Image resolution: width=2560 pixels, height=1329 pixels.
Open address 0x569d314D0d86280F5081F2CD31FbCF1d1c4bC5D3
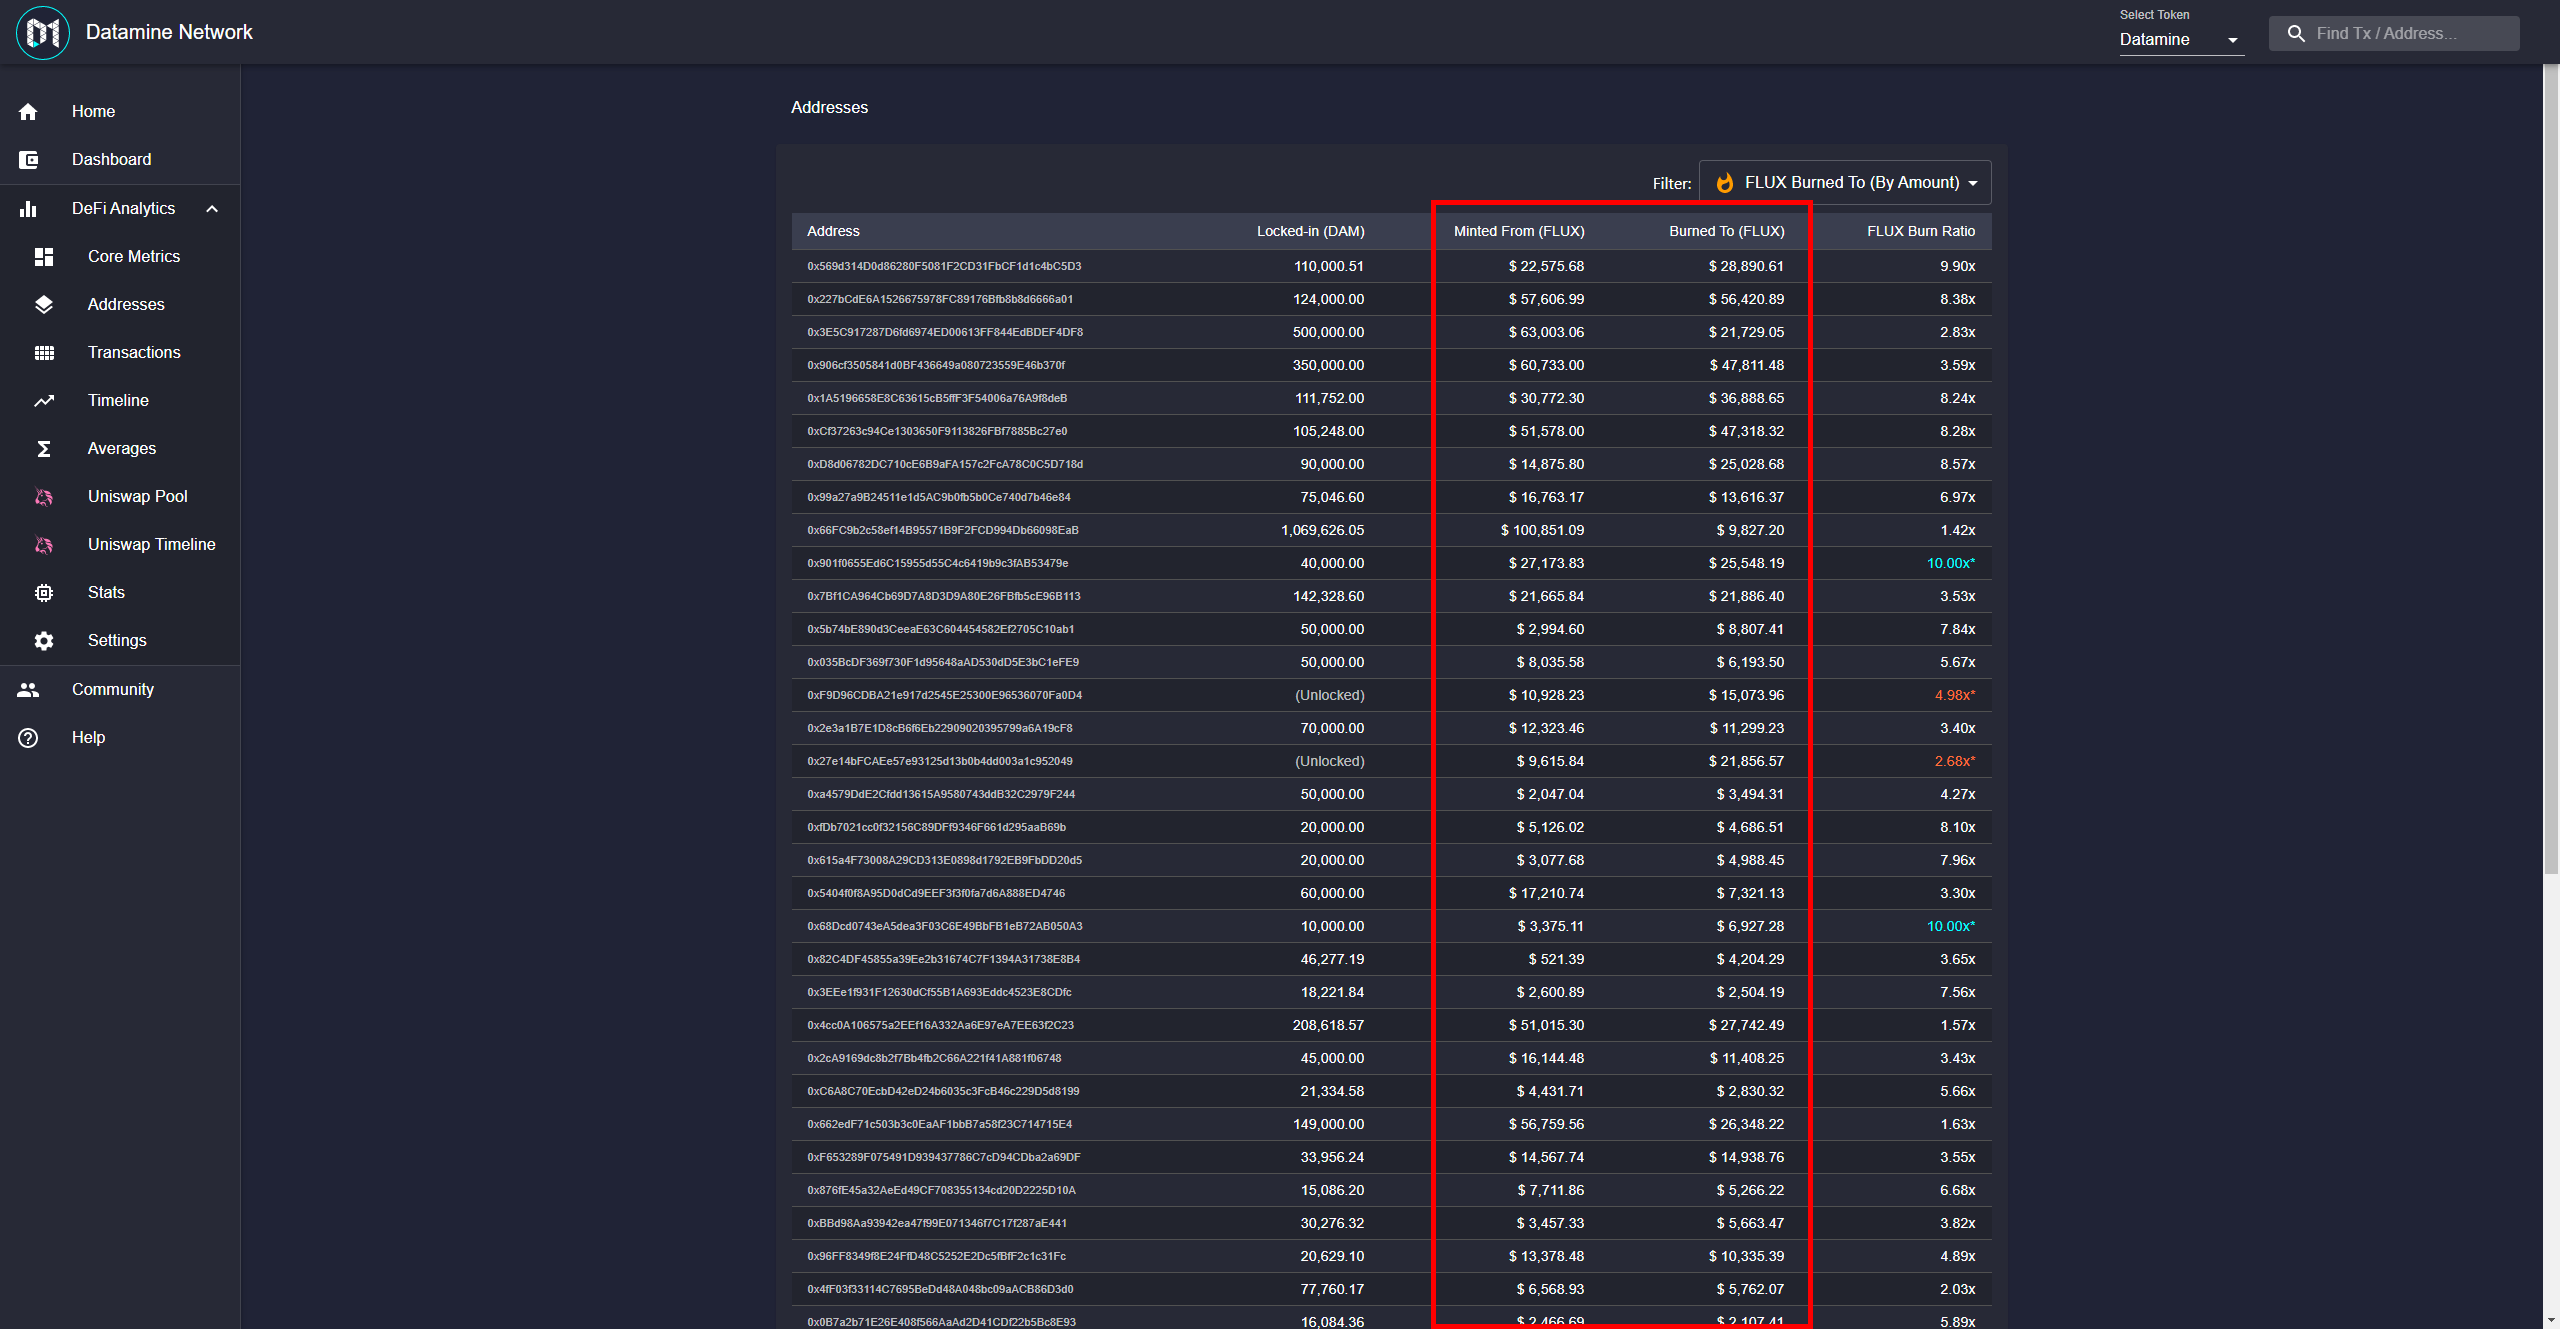944,266
